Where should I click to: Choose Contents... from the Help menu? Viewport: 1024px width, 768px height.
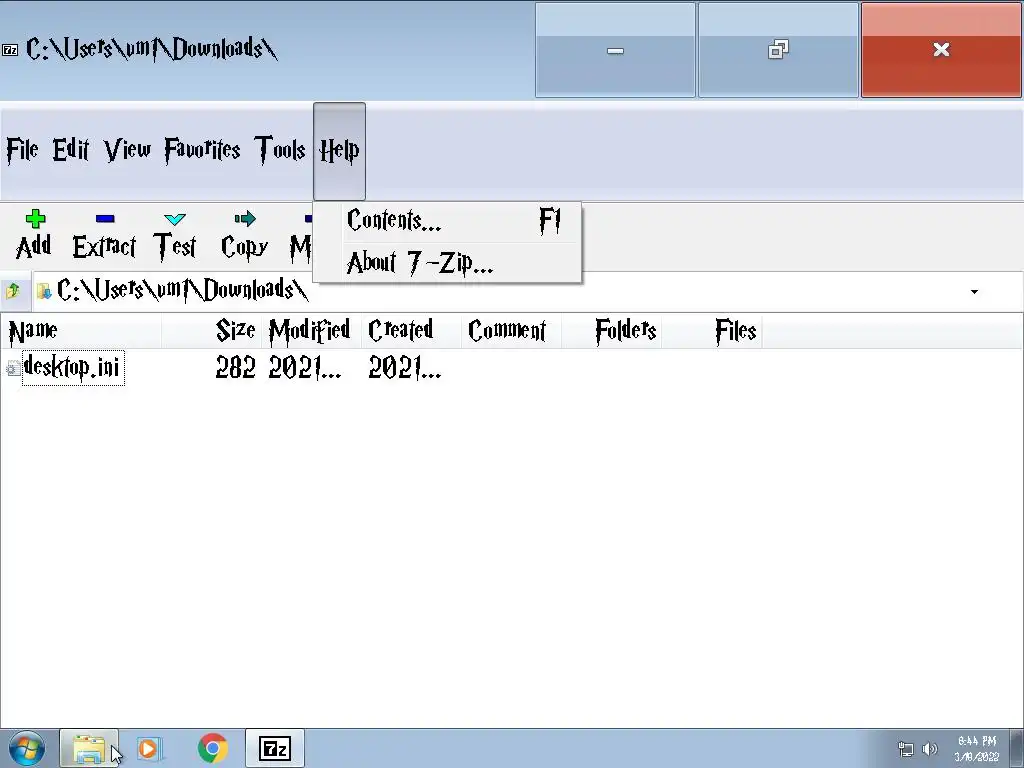447,221
